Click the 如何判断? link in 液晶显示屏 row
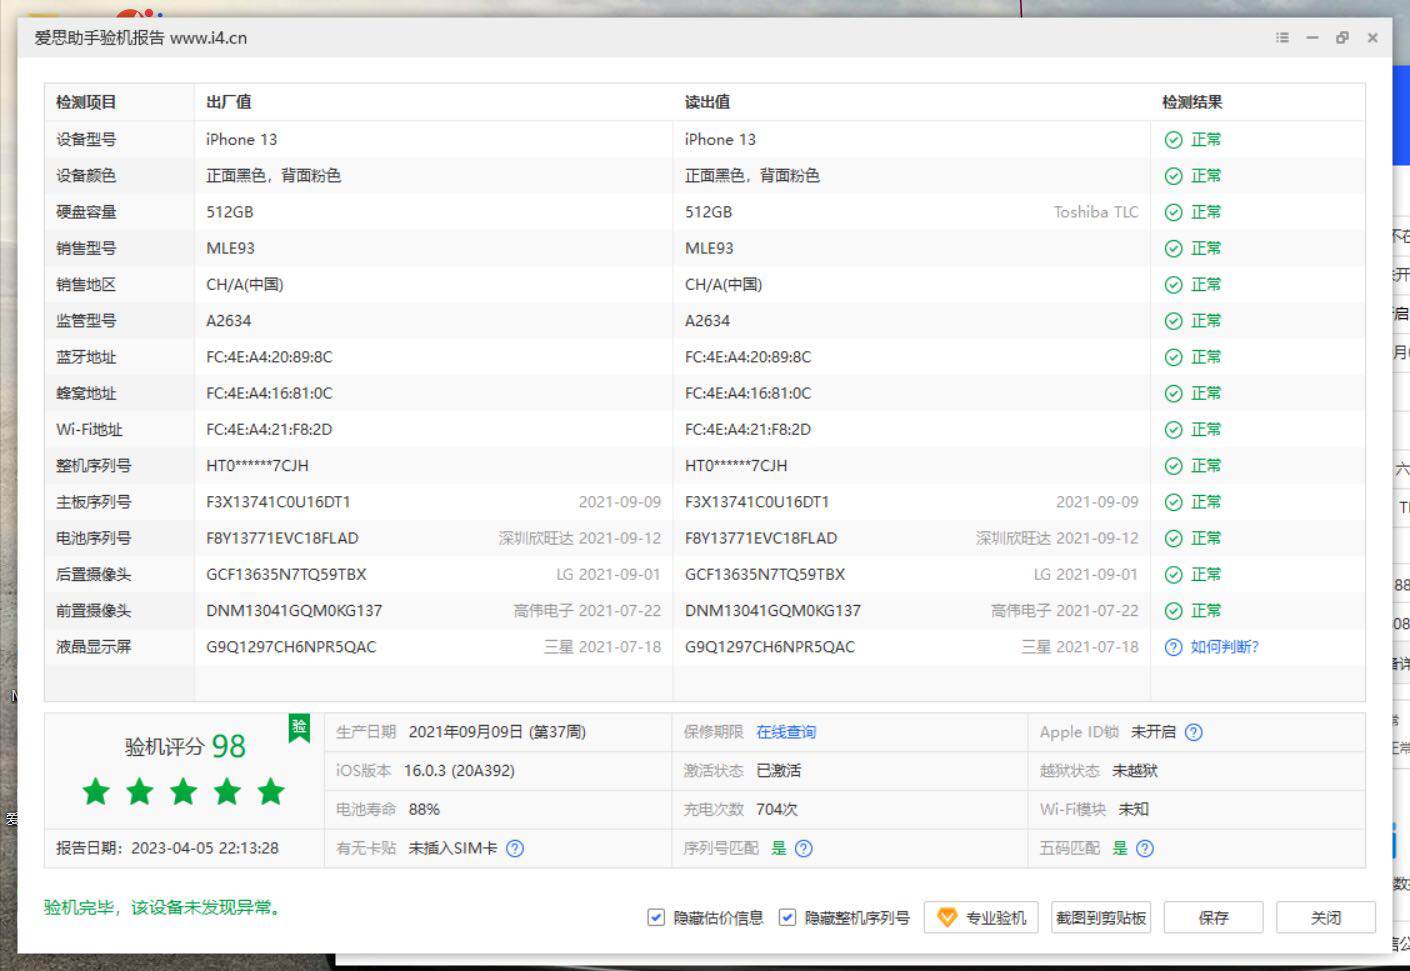Viewport: 1410px width, 971px height. (x=1225, y=647)
